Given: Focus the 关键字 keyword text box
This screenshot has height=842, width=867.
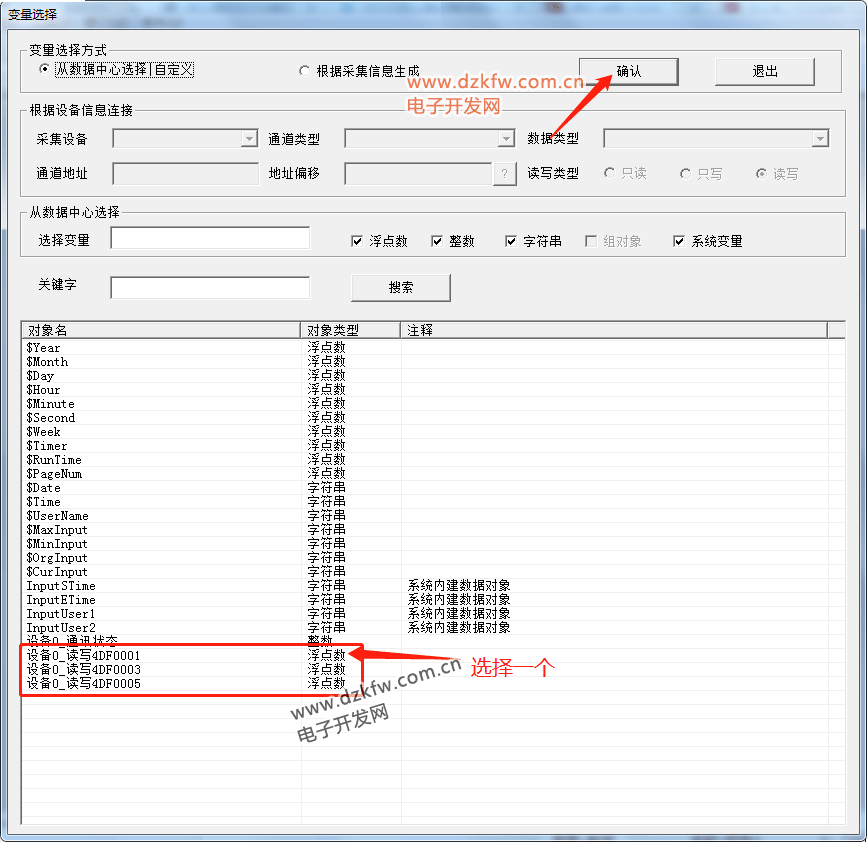Looking at the screenshot, I should coord(210,287).
